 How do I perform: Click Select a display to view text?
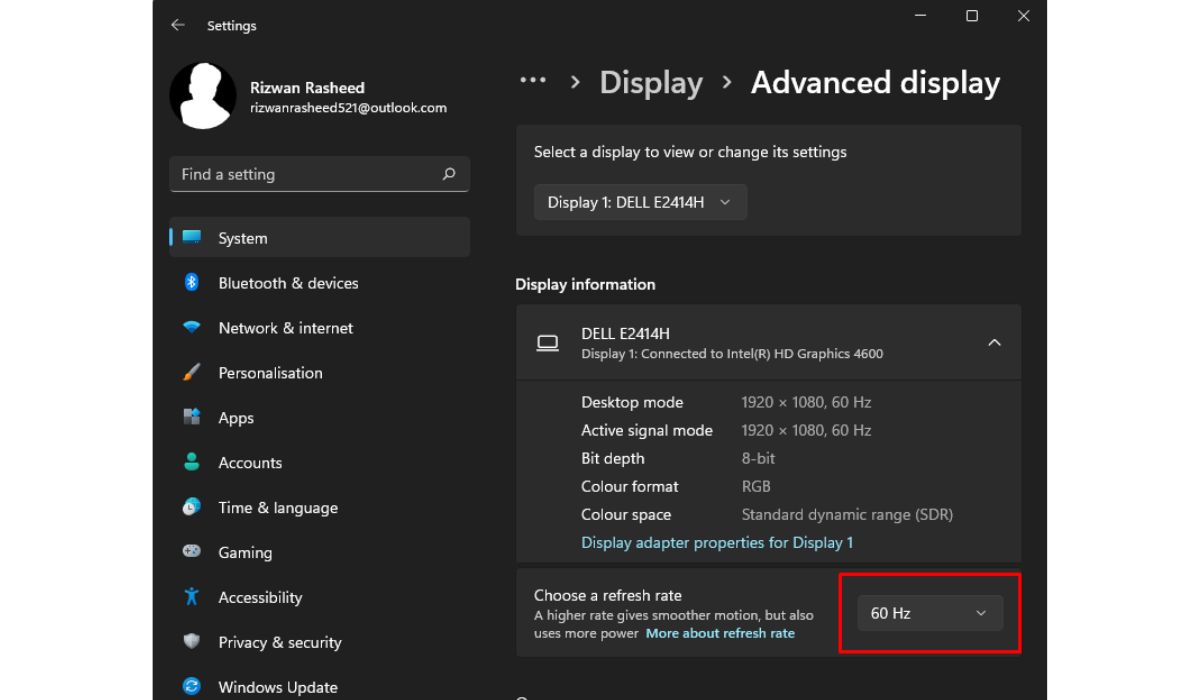point(690,152)
